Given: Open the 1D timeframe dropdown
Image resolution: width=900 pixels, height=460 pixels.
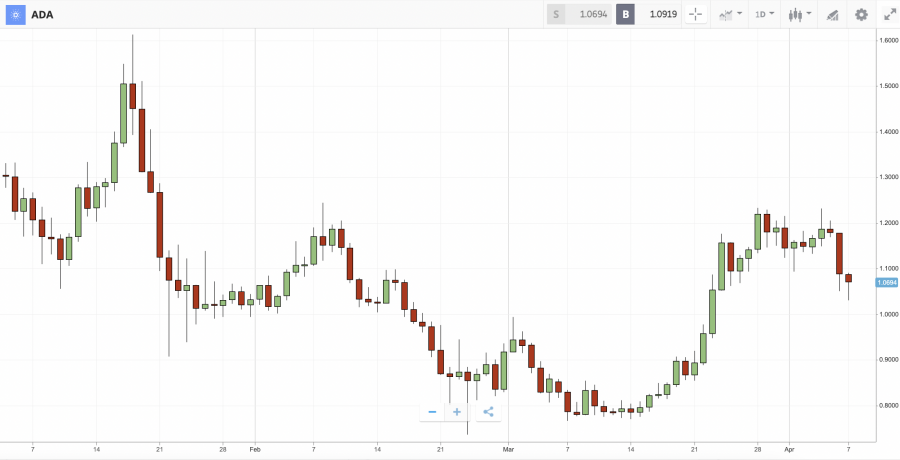Looking at the screenshot, I should click(764, 14).
